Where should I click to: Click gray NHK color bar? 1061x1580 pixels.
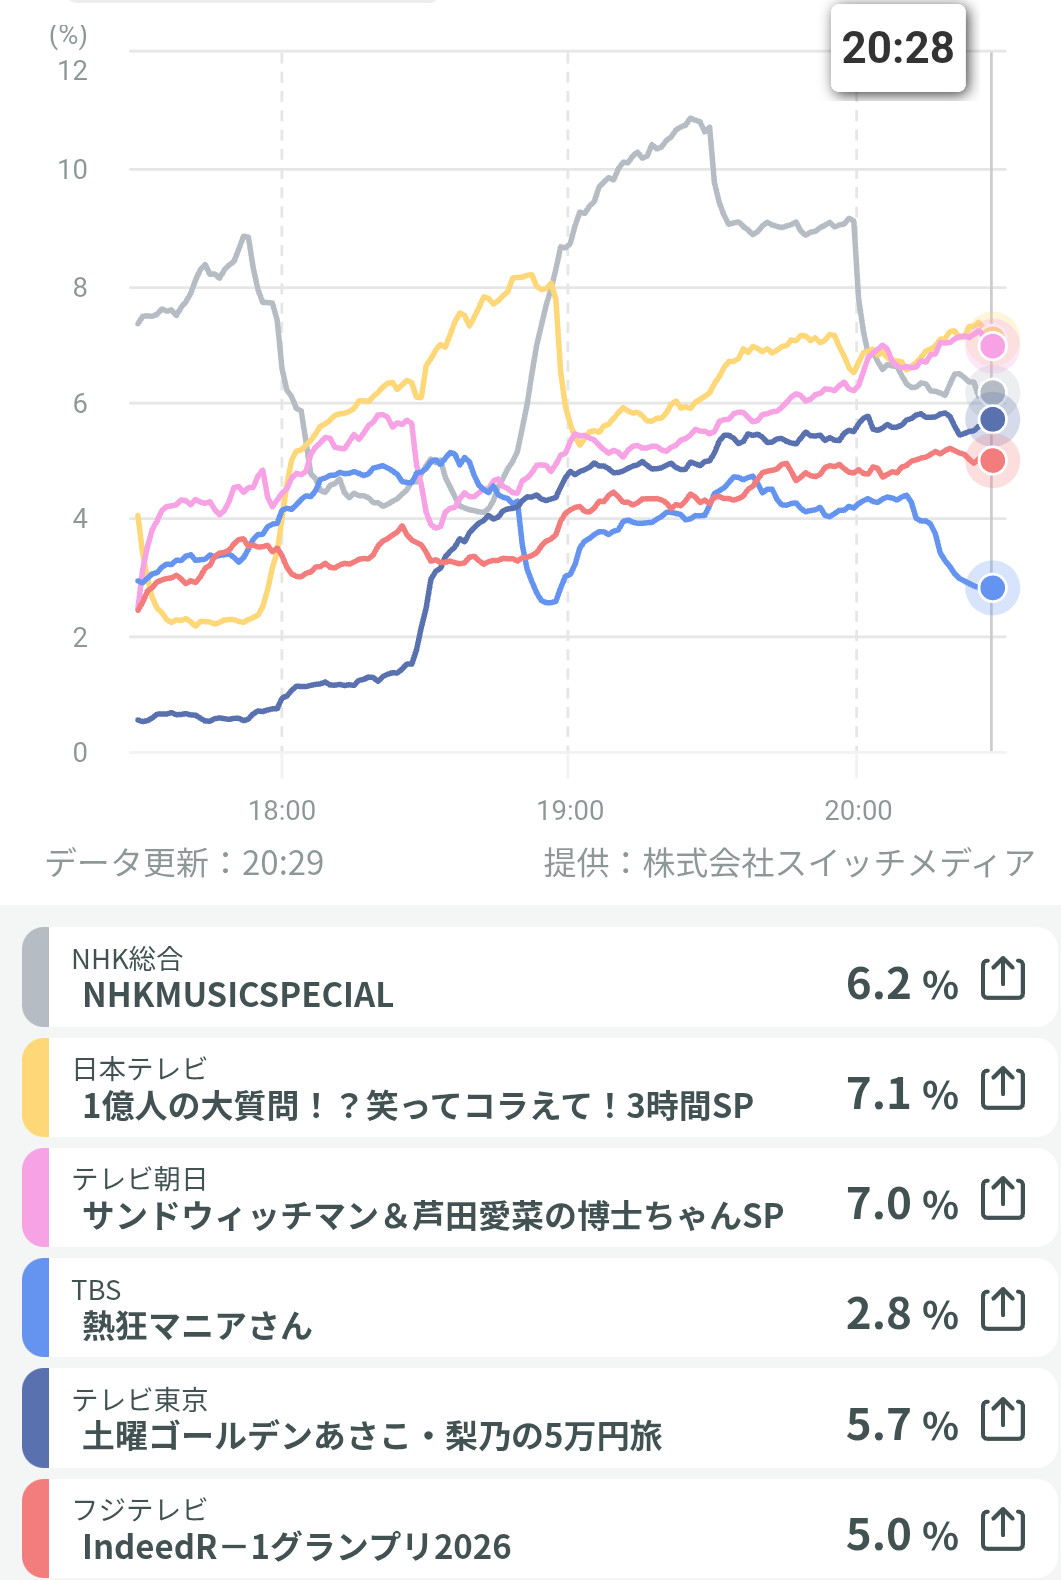click(x=36, y=978)
